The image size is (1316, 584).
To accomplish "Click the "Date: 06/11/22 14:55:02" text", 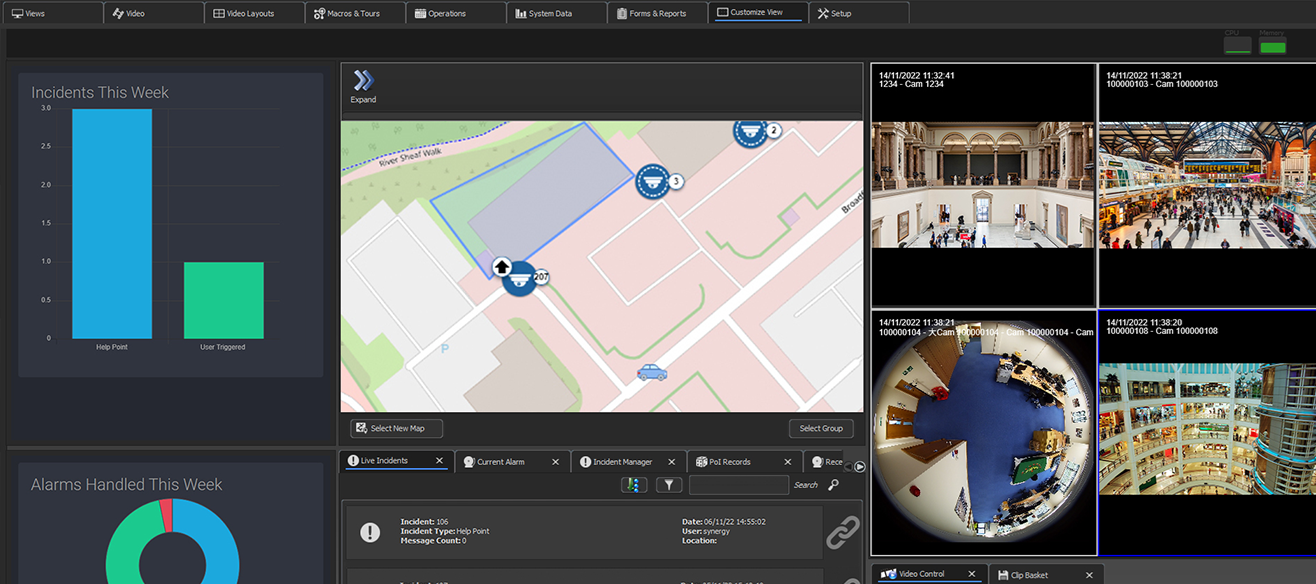I will (x=724, y=522).
